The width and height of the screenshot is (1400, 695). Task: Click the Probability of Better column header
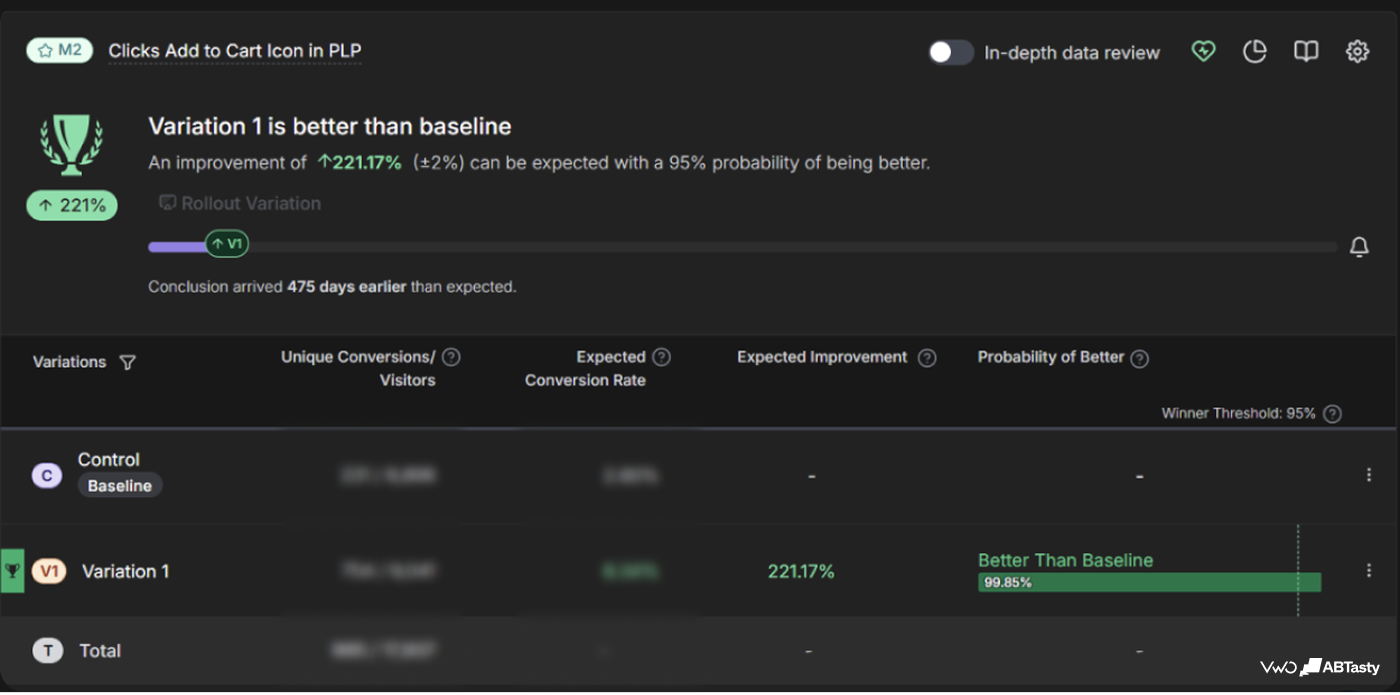click(1051, 357)
